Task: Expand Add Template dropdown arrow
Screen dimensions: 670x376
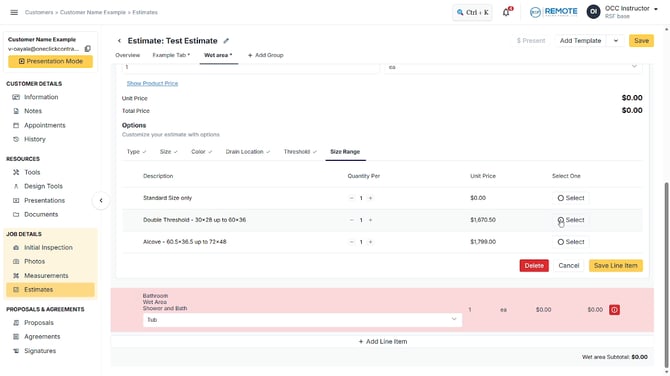Action: tap(616, 41)
